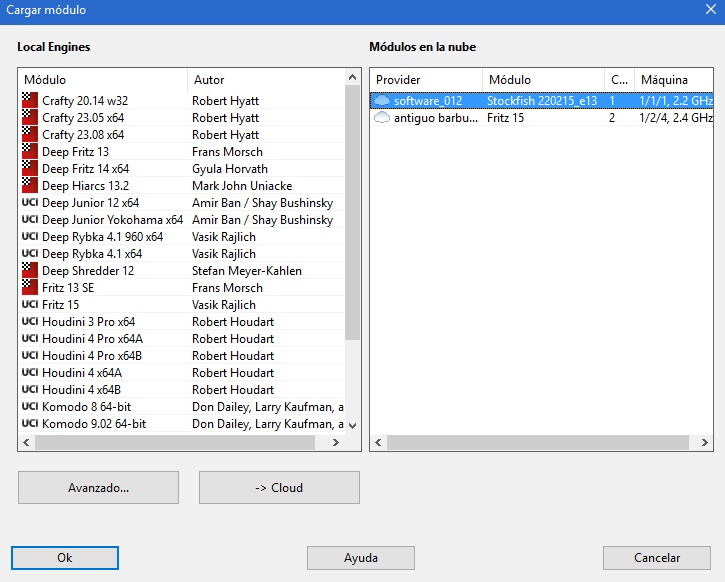The image size is (725, 582).
Task: Open Ayuda help
Action: tap(361, 558)
